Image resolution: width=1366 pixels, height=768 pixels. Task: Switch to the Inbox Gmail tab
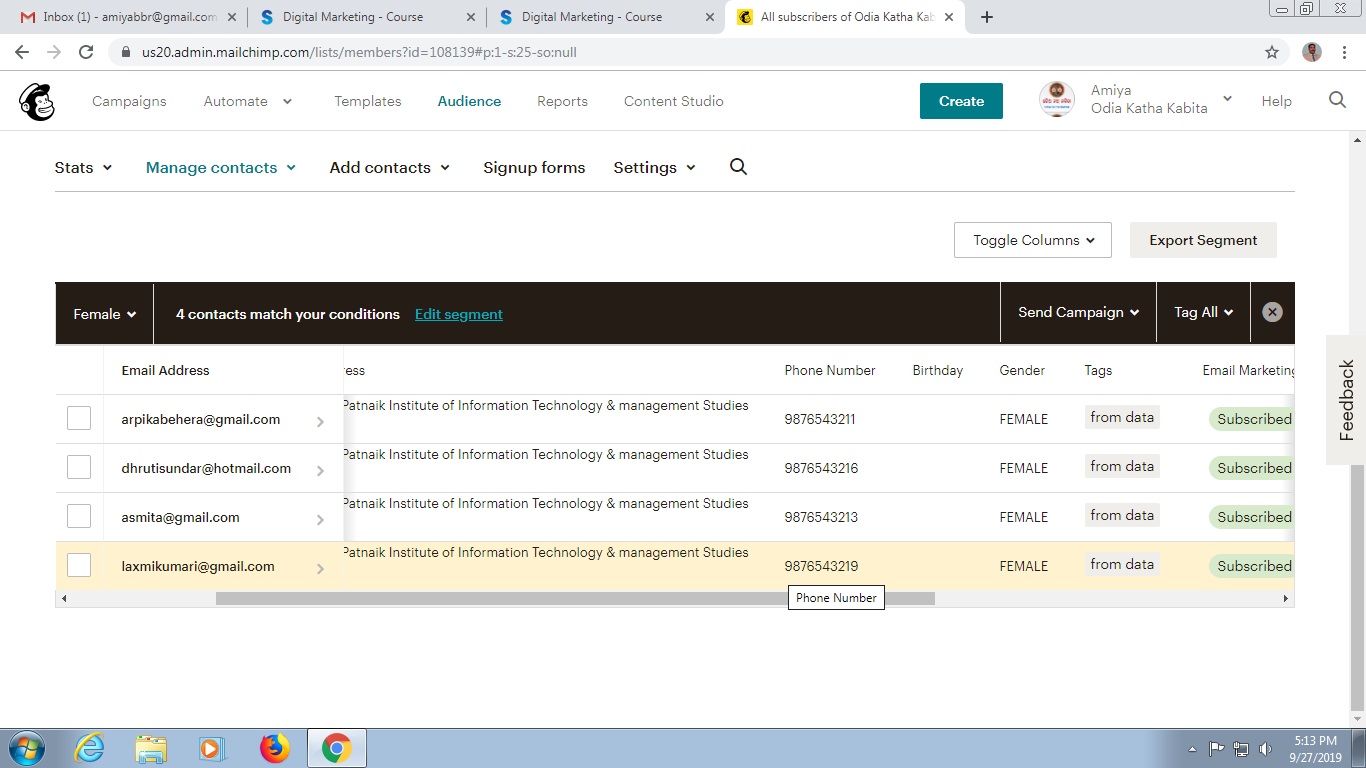130,17
